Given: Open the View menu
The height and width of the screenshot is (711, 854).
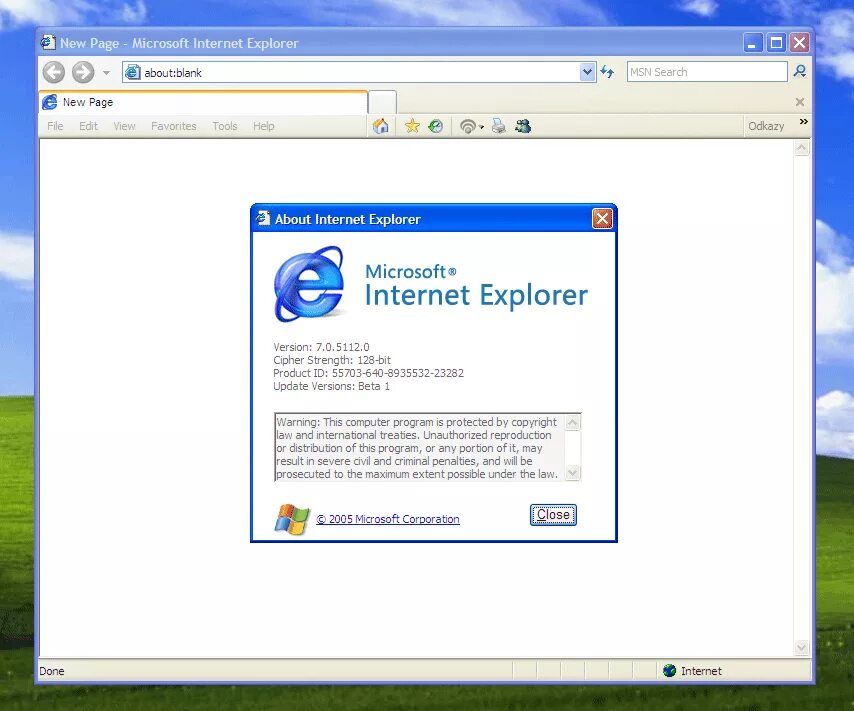Looking at the screenshot, I should 124,126.
